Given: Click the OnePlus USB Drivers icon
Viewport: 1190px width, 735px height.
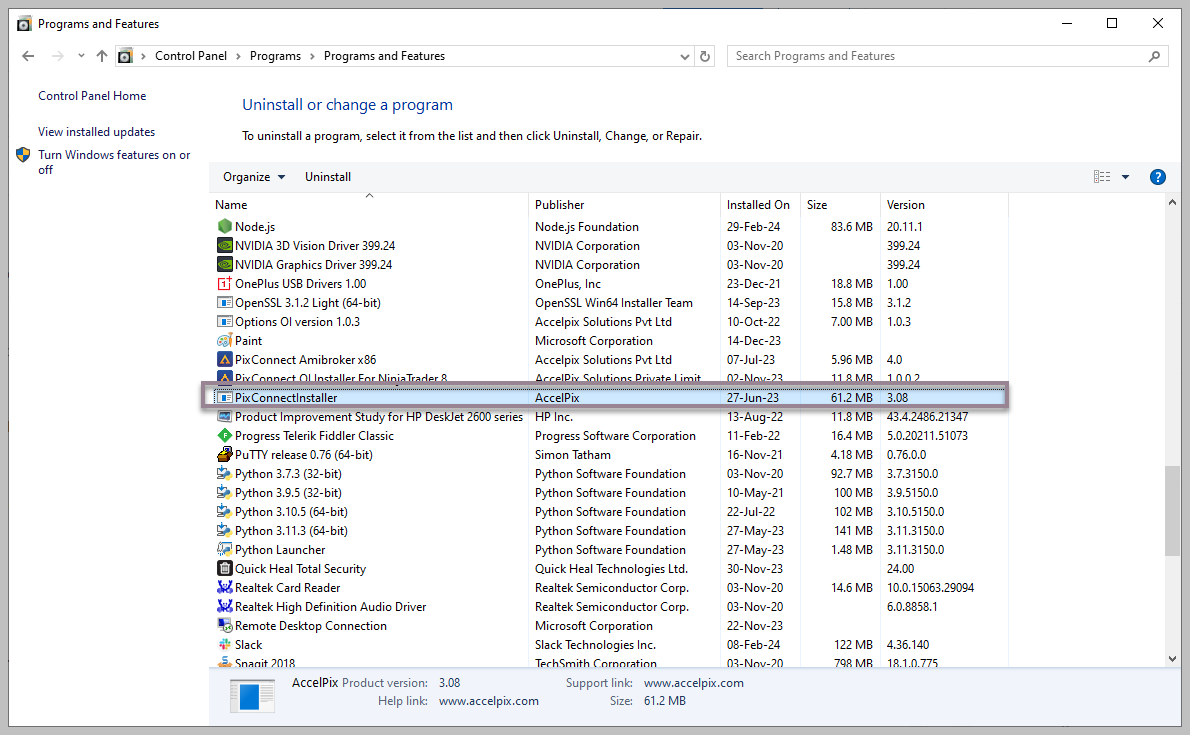Looking at the screenshot, I should [225, 283].
